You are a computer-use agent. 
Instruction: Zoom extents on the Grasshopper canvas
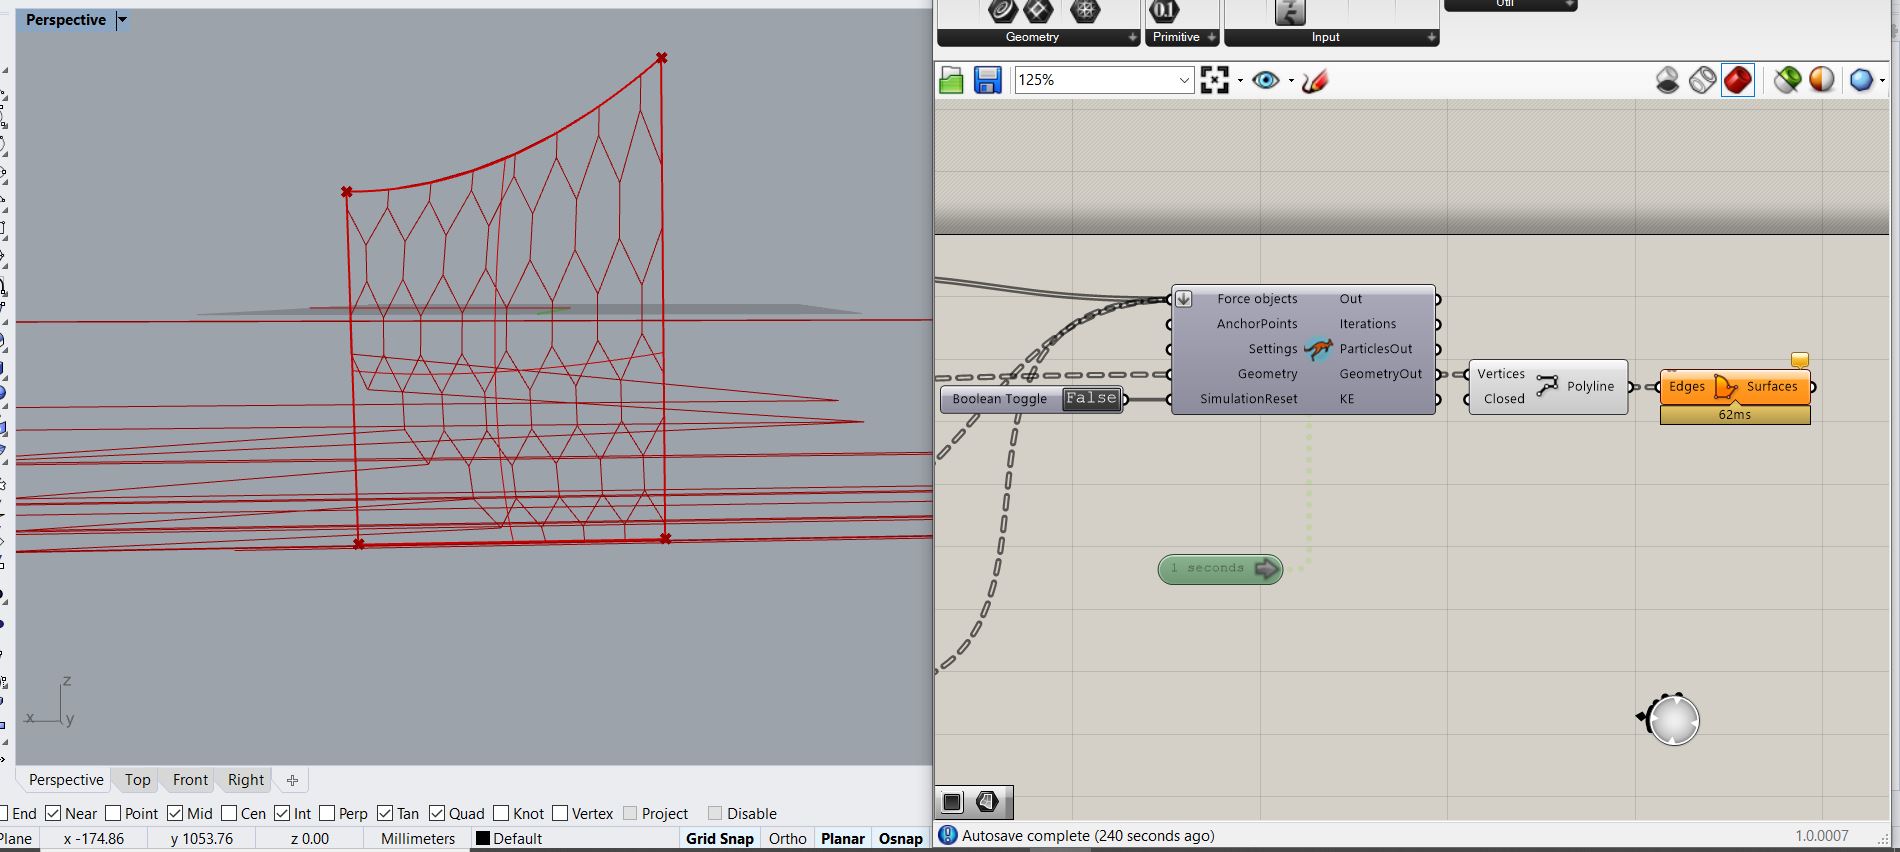tap(1214, 80)
